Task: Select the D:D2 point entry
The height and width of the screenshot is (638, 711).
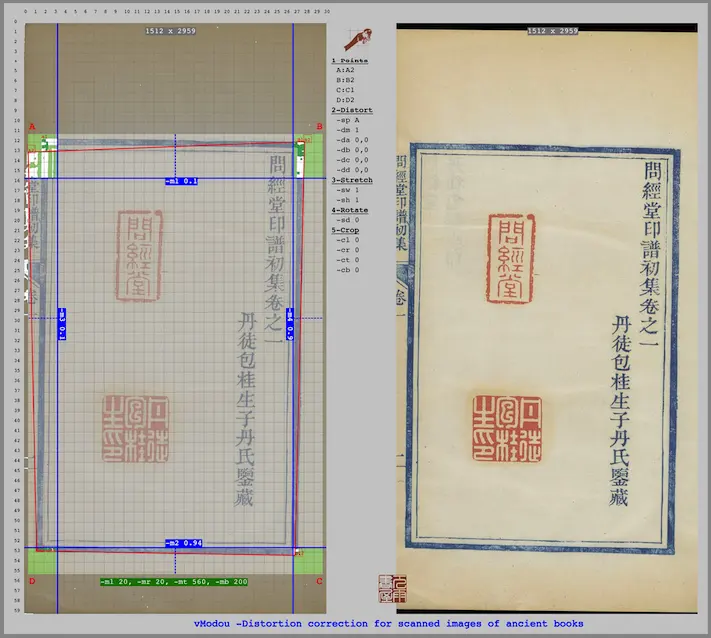Action: (x=345, y=100)
